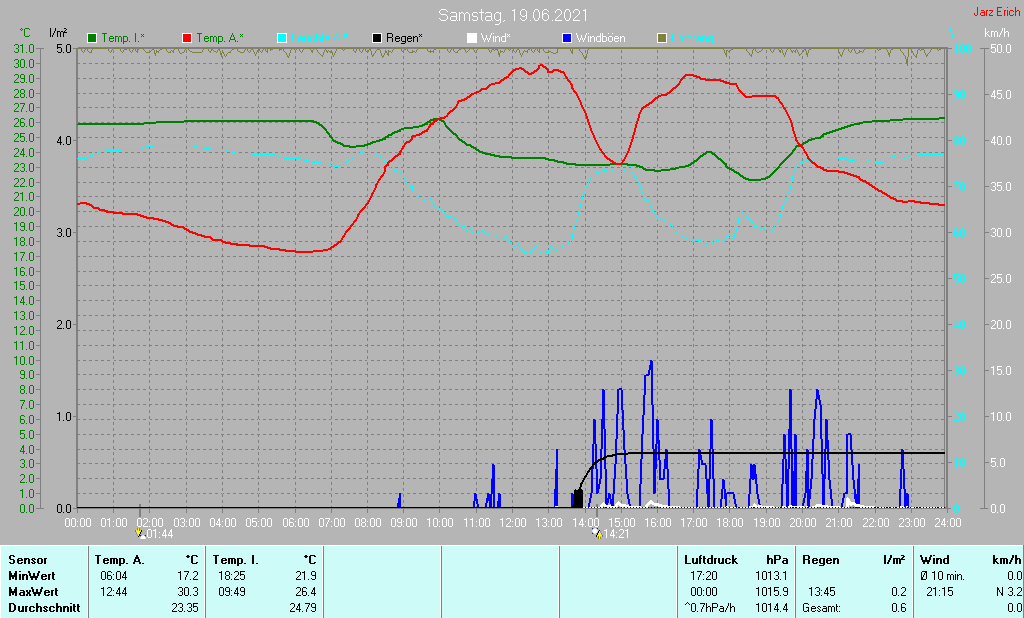The width and height of the screenshot is (1024, 618).
Task: Click the marker icon at 14:21
Action: pyautogui.click(x=595, y=533)
